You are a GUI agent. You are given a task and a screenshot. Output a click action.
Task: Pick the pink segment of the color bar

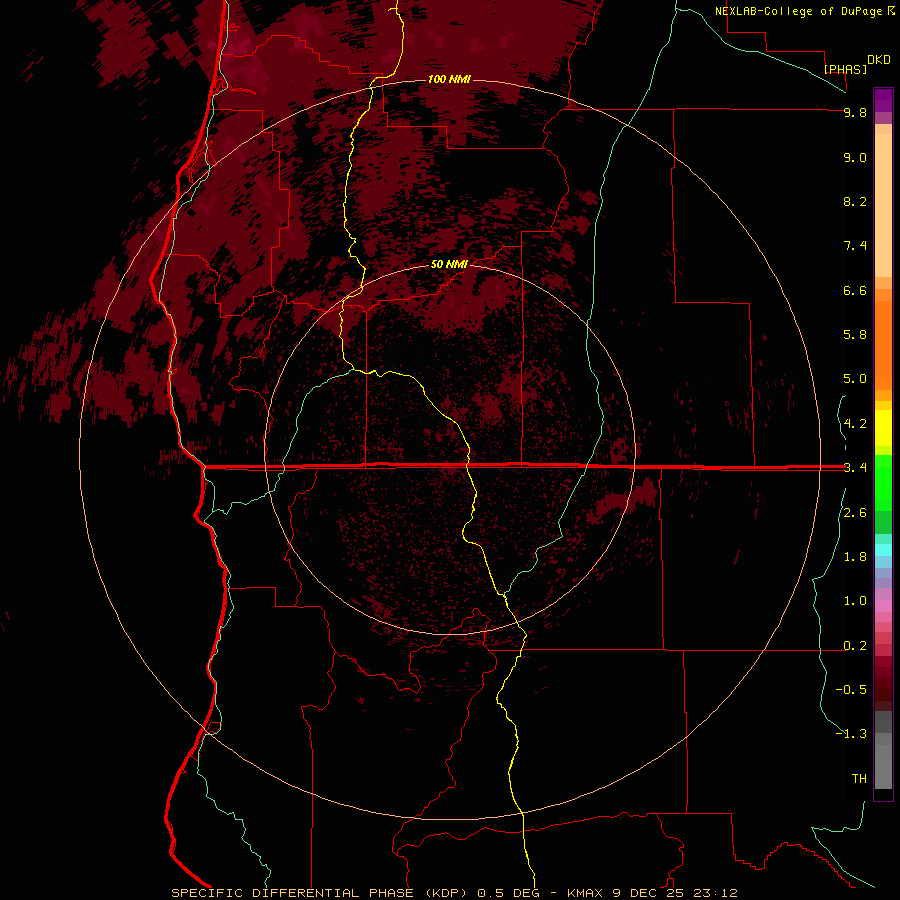pos(883,606)
